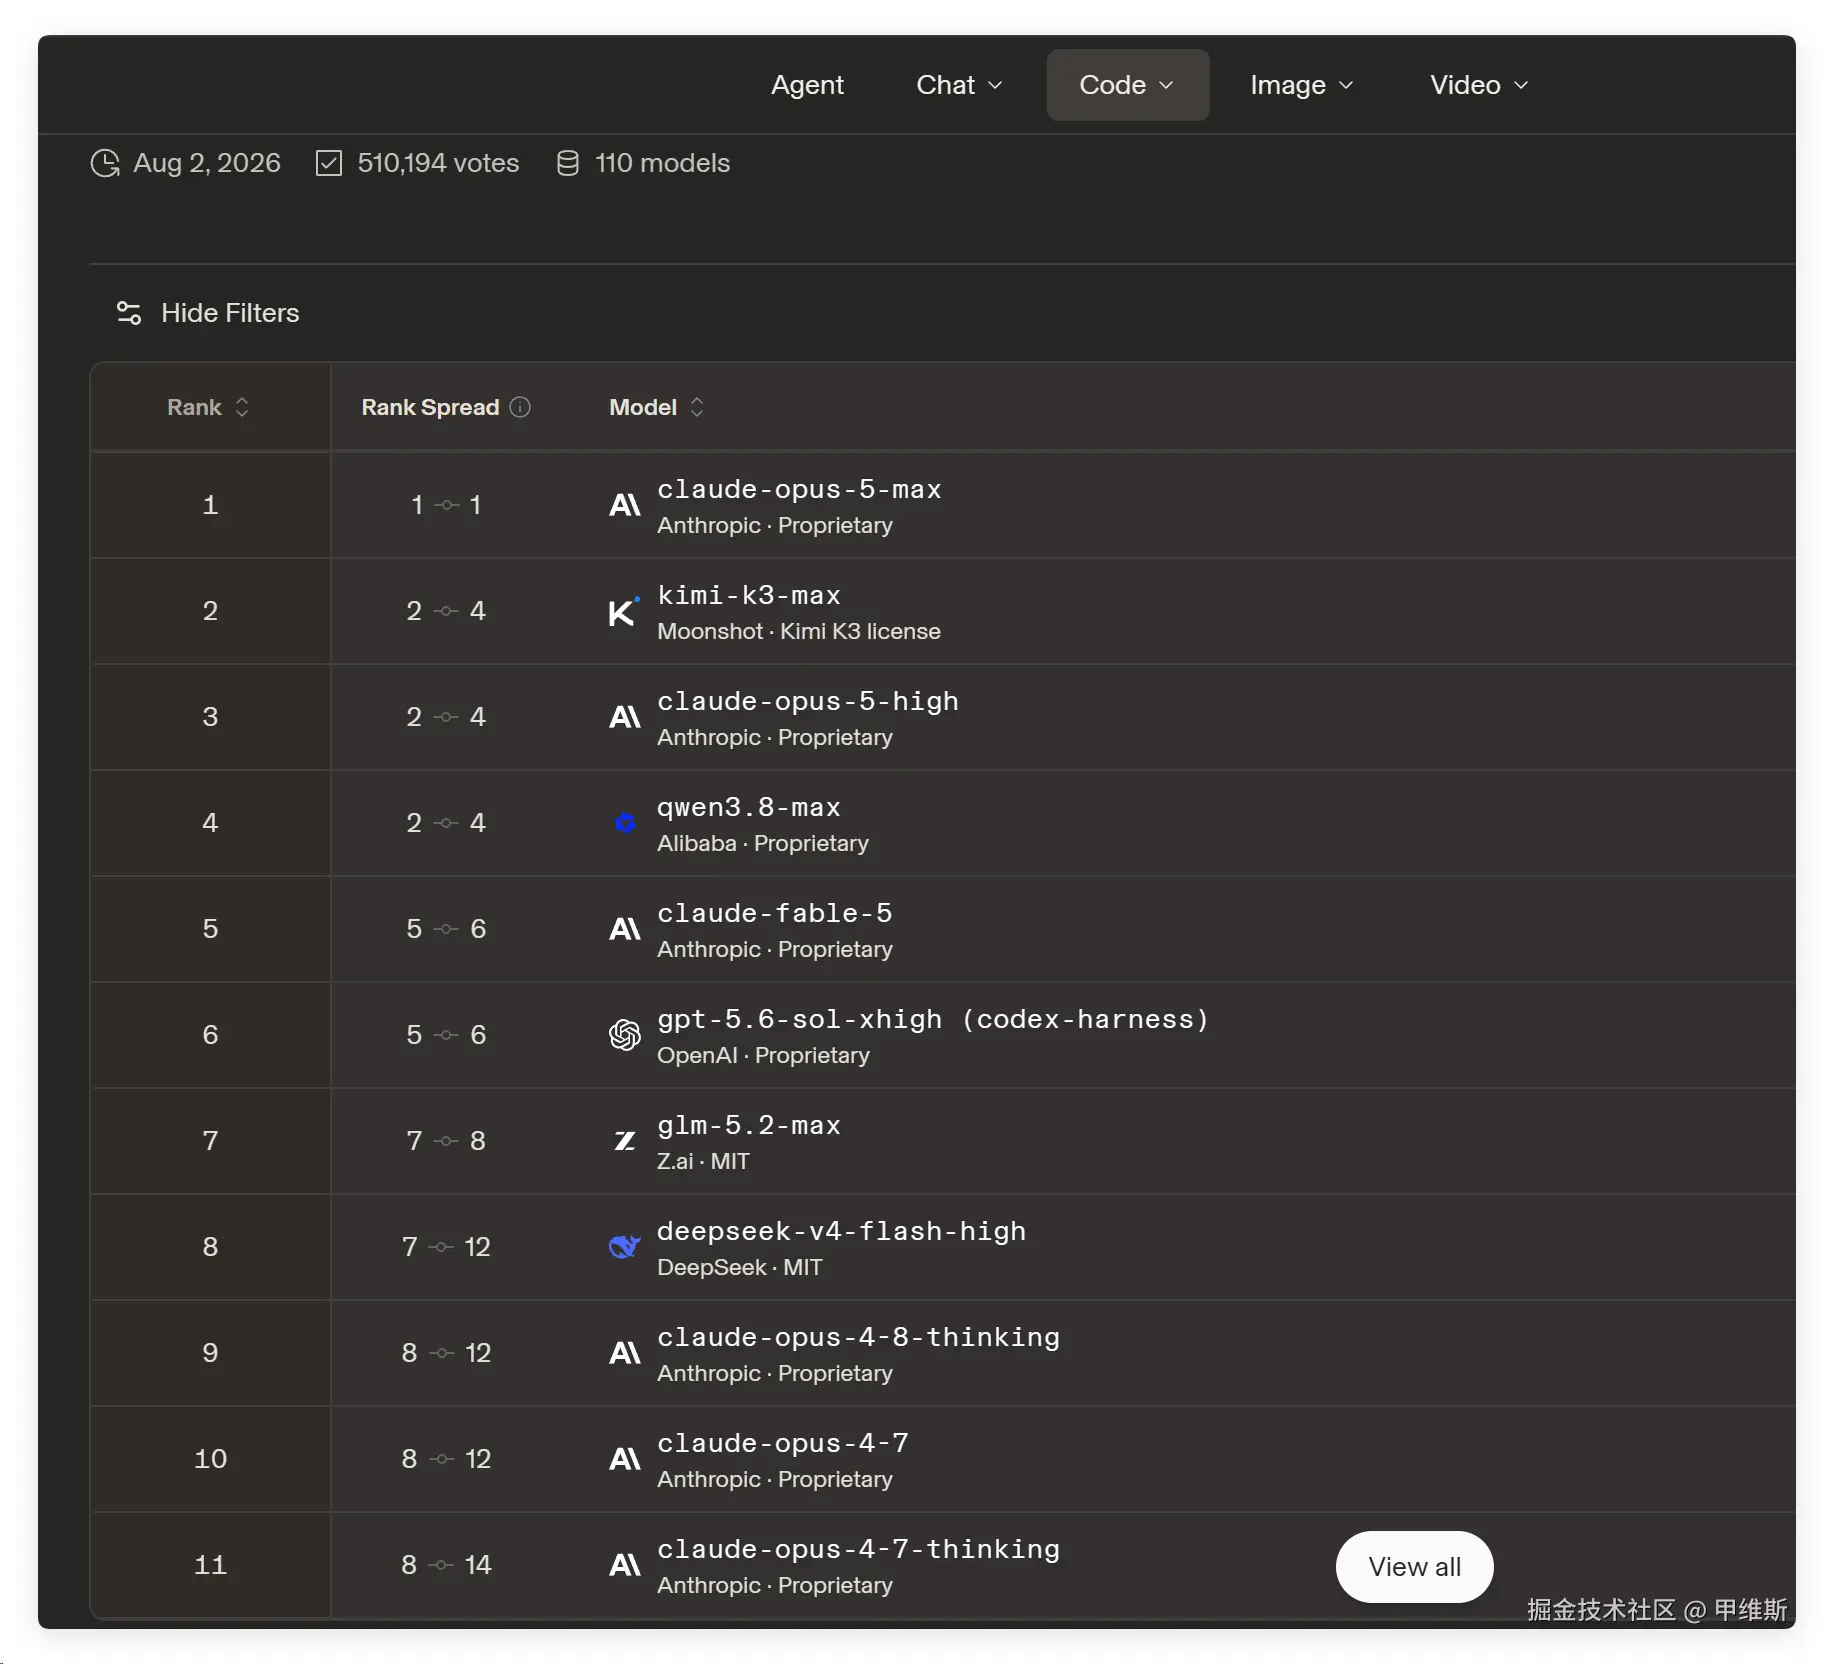Image resolution: width=1828 pixels, height=1664 pixels.
Task: Open the Video dropdown tab
Action: point(1479,85)
